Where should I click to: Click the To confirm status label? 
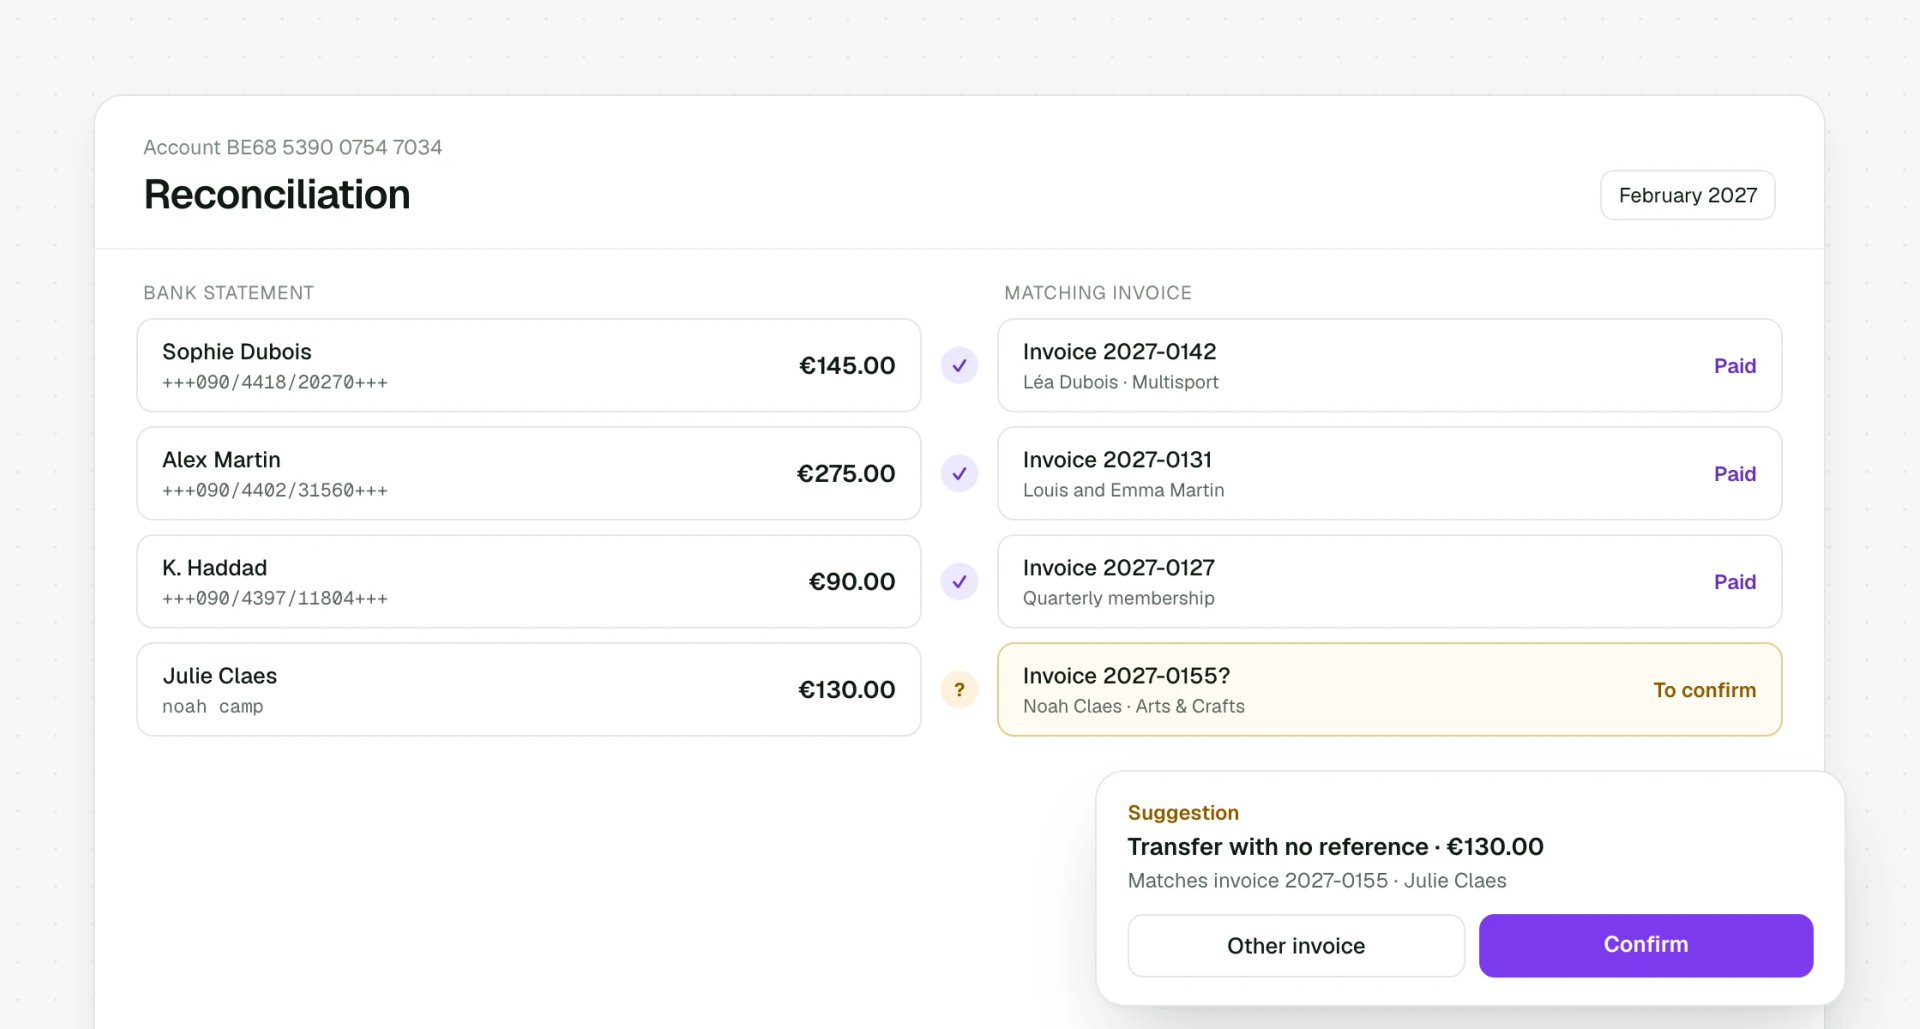click(1704, 690)
